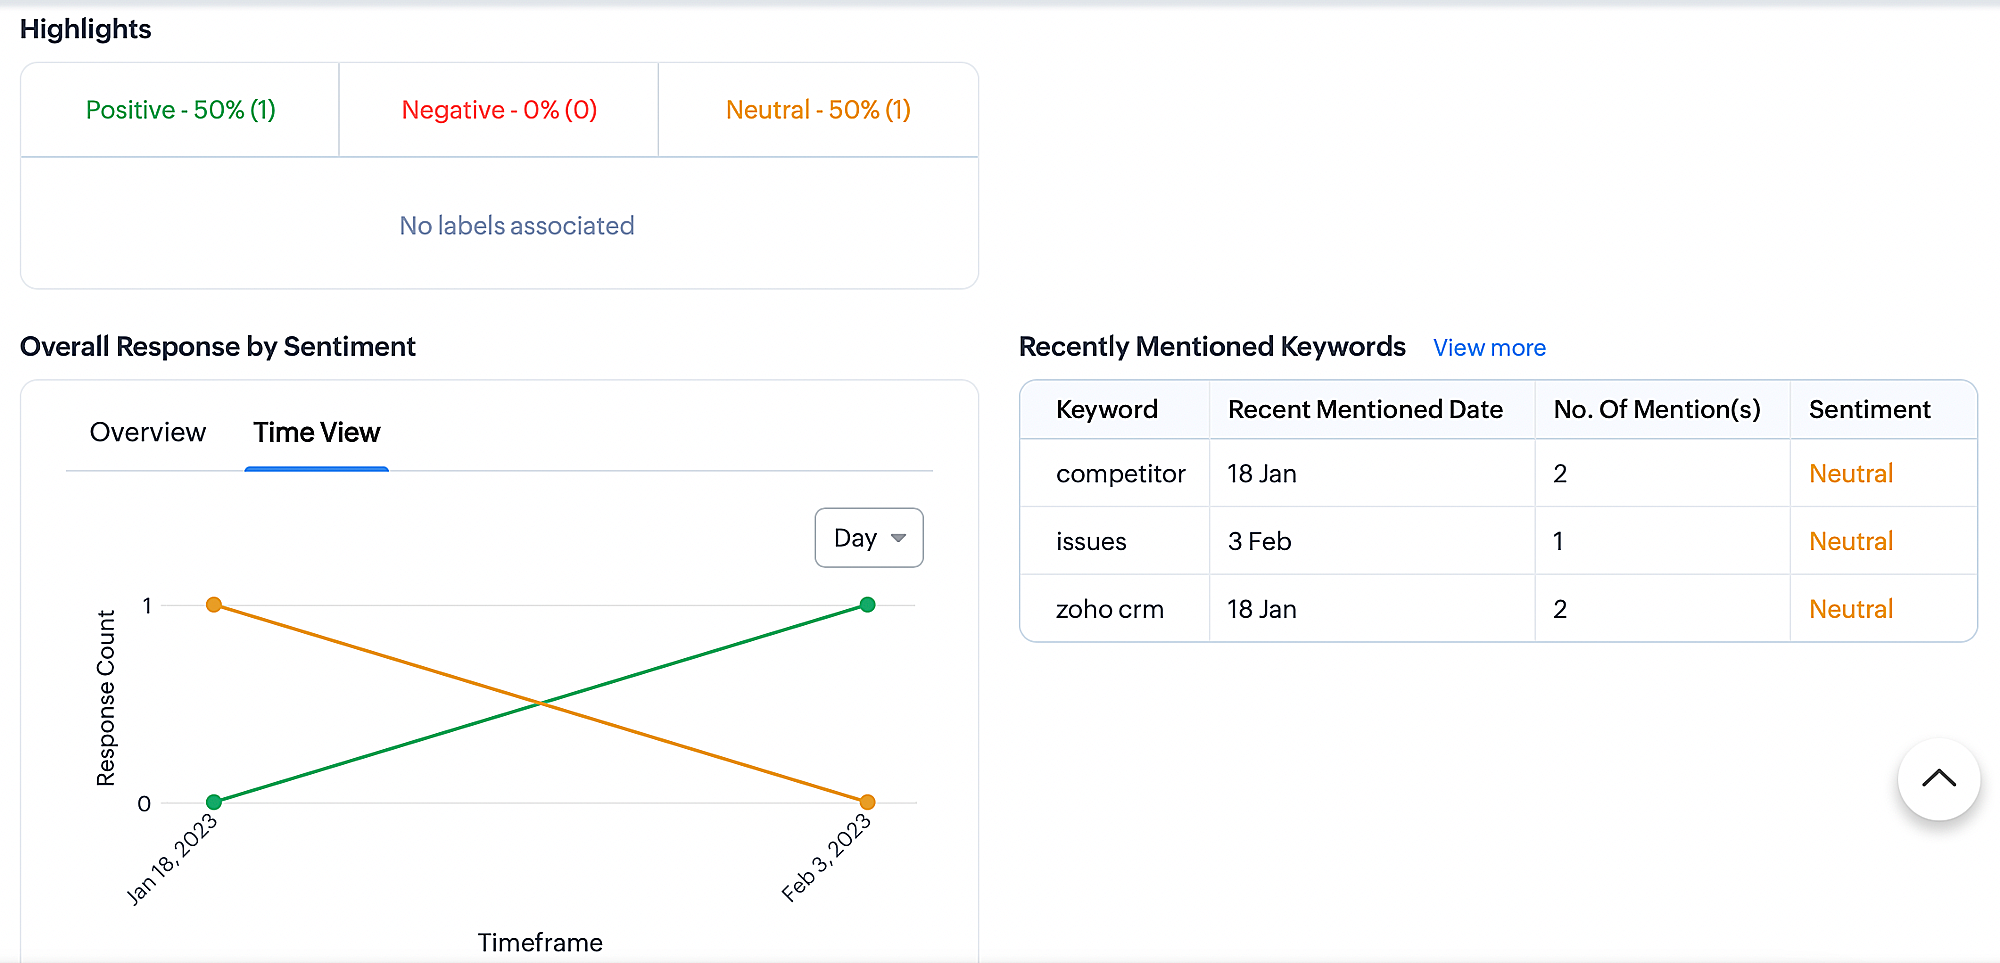2000x963 pixels.
Task: Click the Keyword column header
Action: point(1106,410)
